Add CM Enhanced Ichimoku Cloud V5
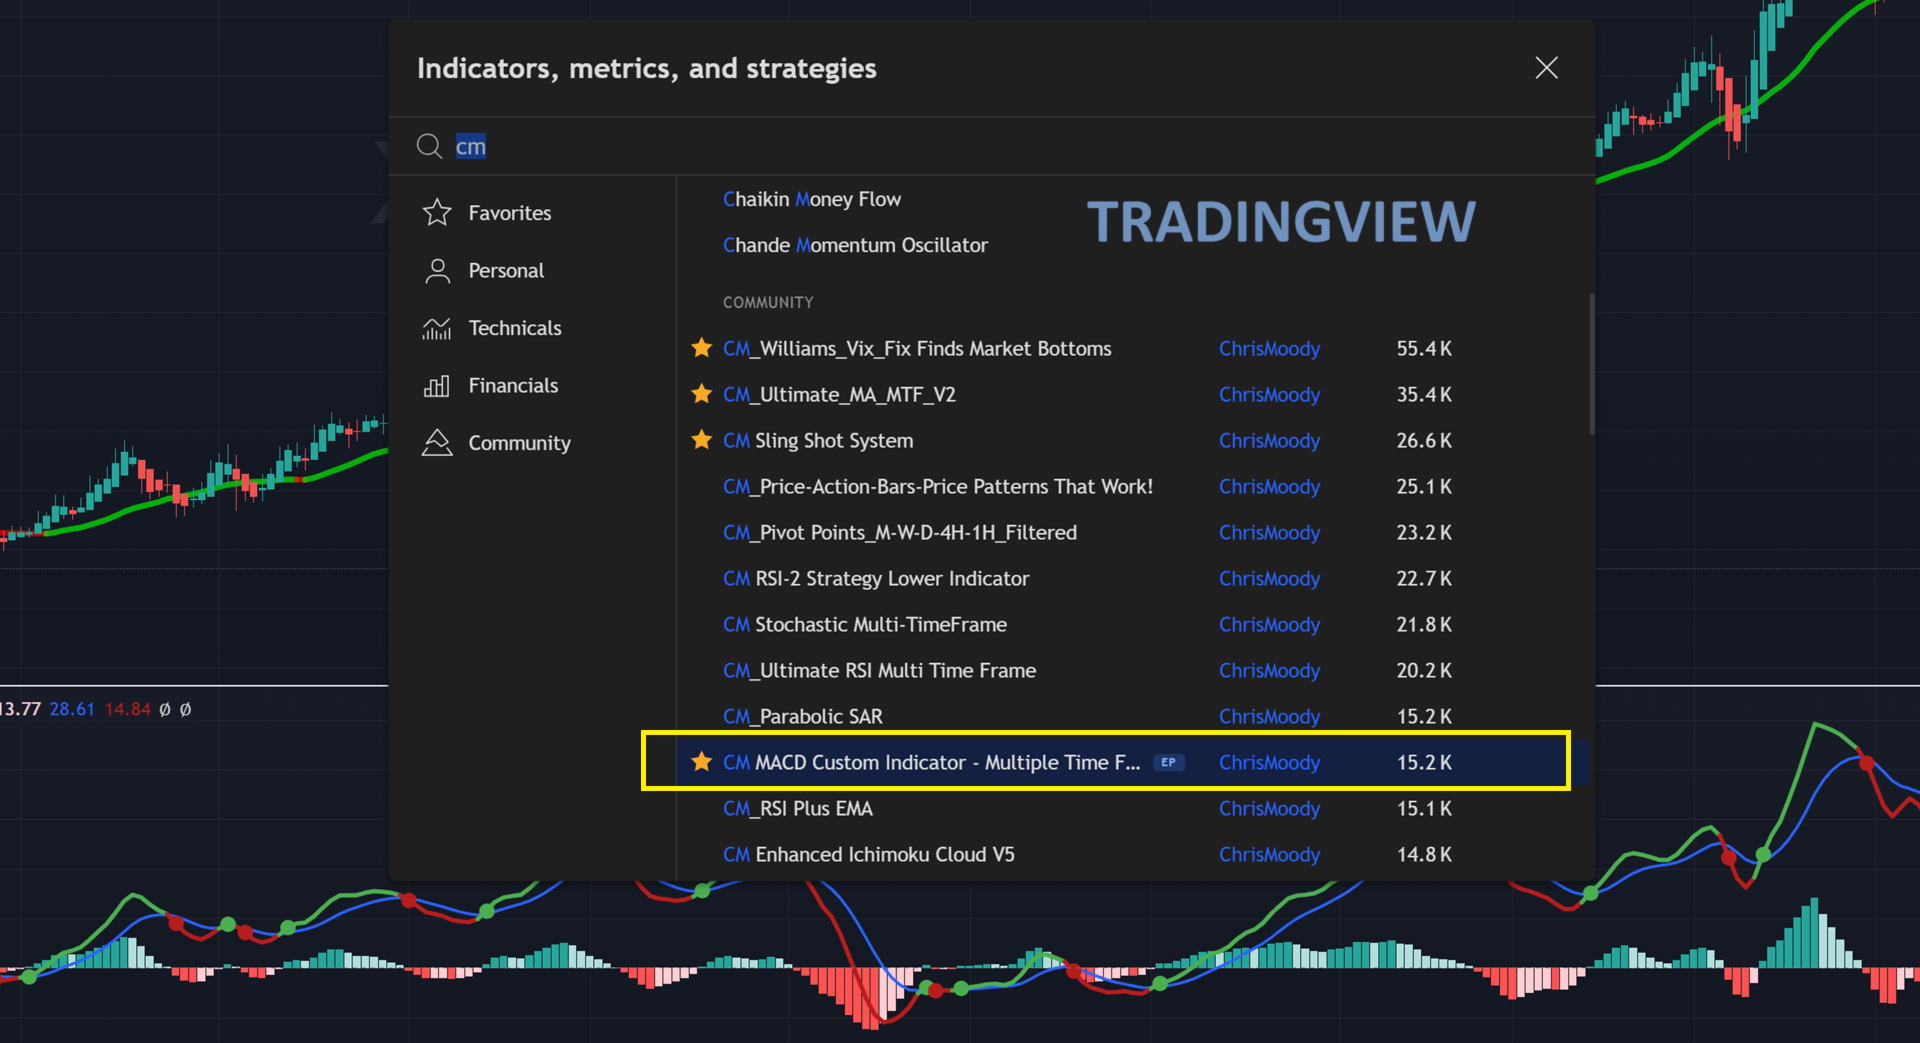This screenshot has height=1043, width=1920. pyautogui.click(x=869, y=855)
